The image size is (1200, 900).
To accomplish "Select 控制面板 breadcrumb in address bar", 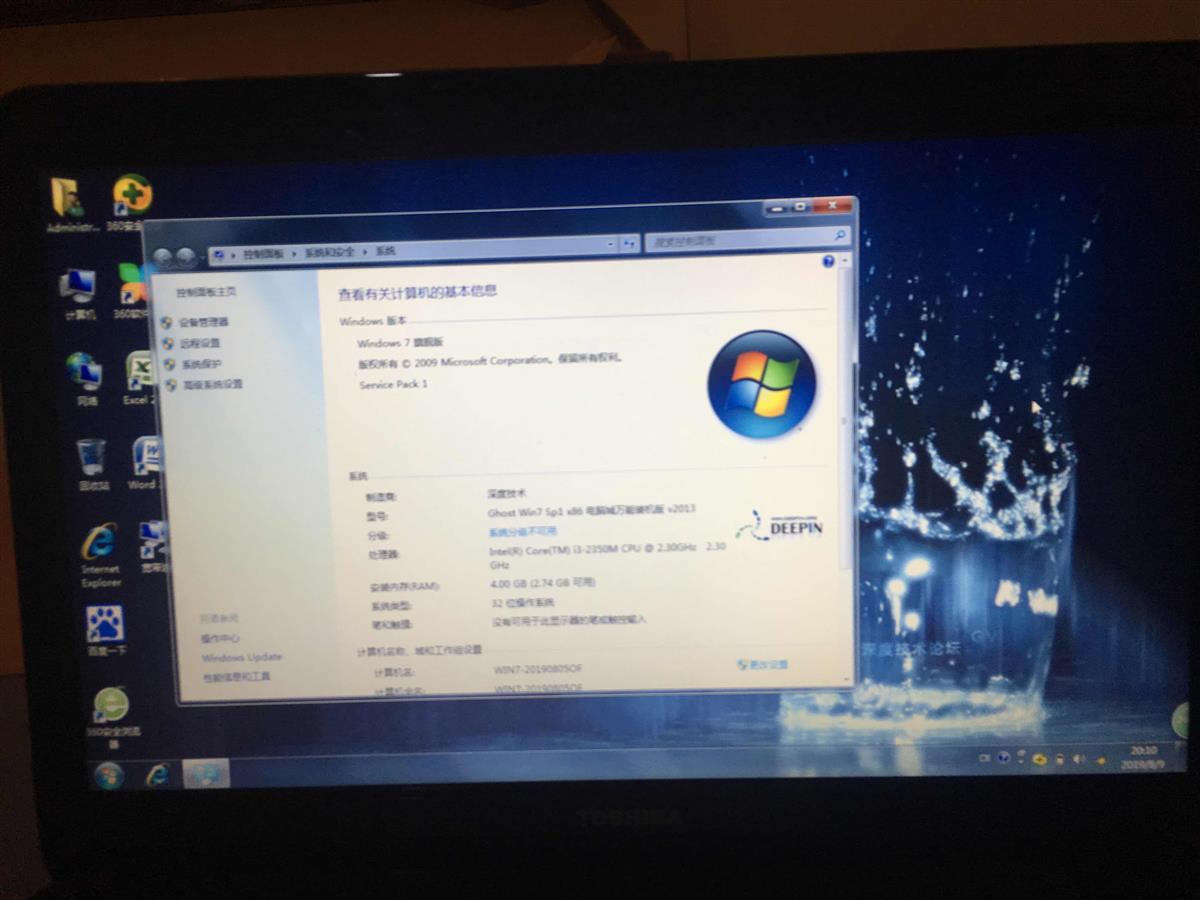I will point(263,254).
